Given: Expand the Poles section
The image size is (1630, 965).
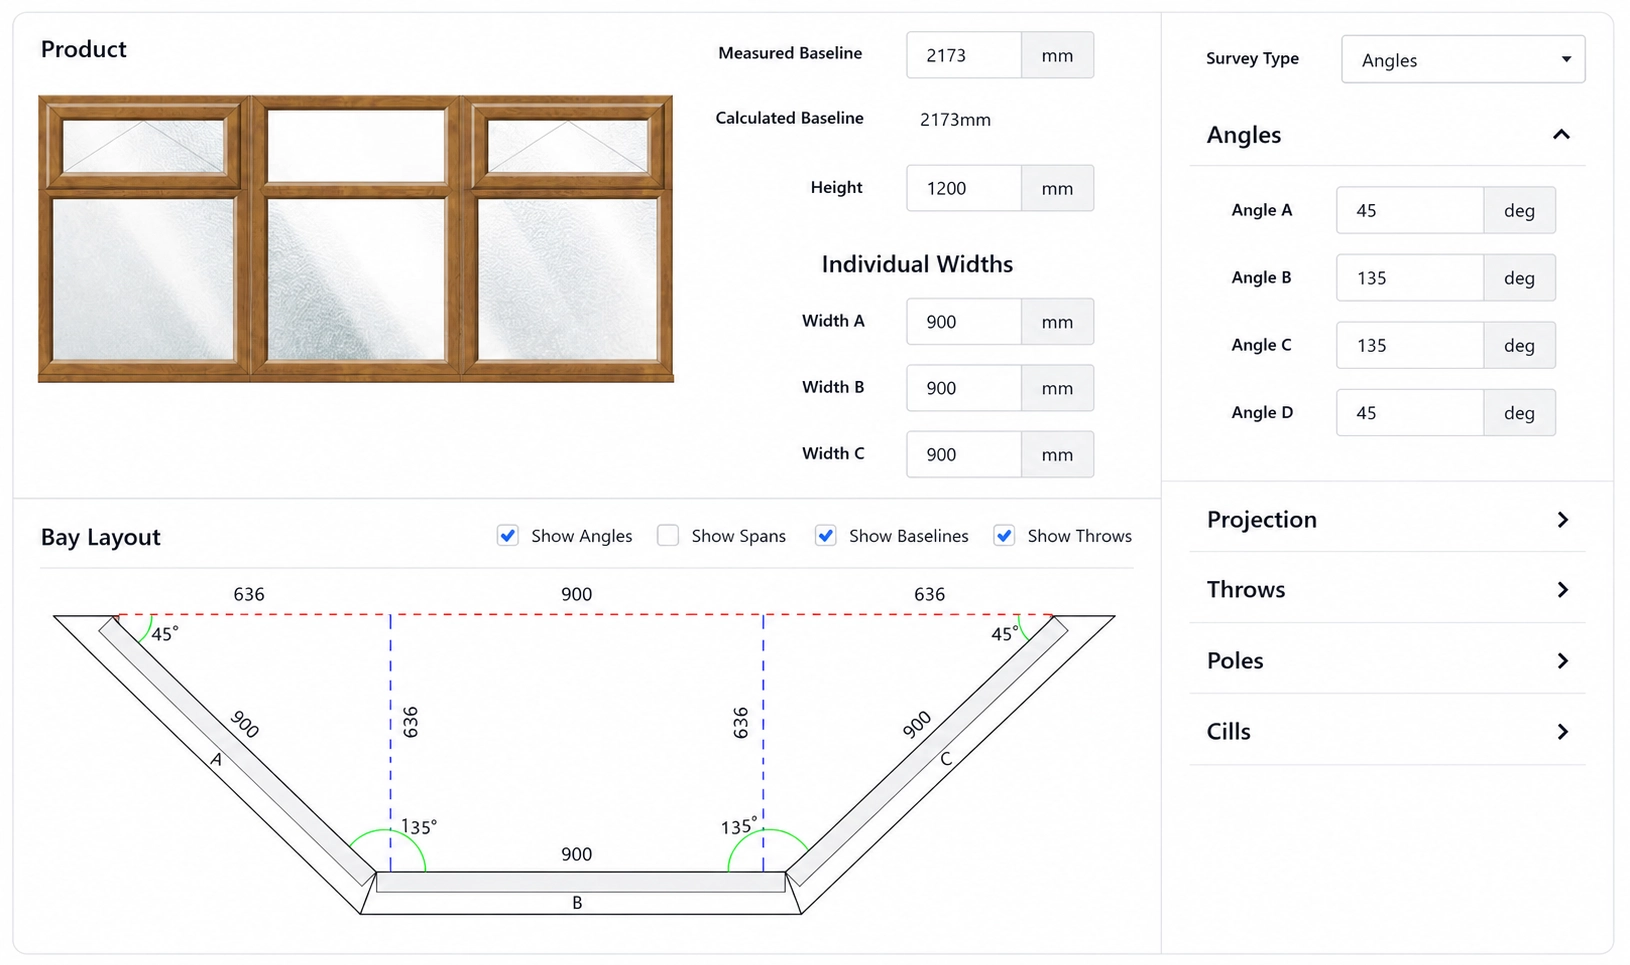Looking at the screenshot, I should (1387, 661).
